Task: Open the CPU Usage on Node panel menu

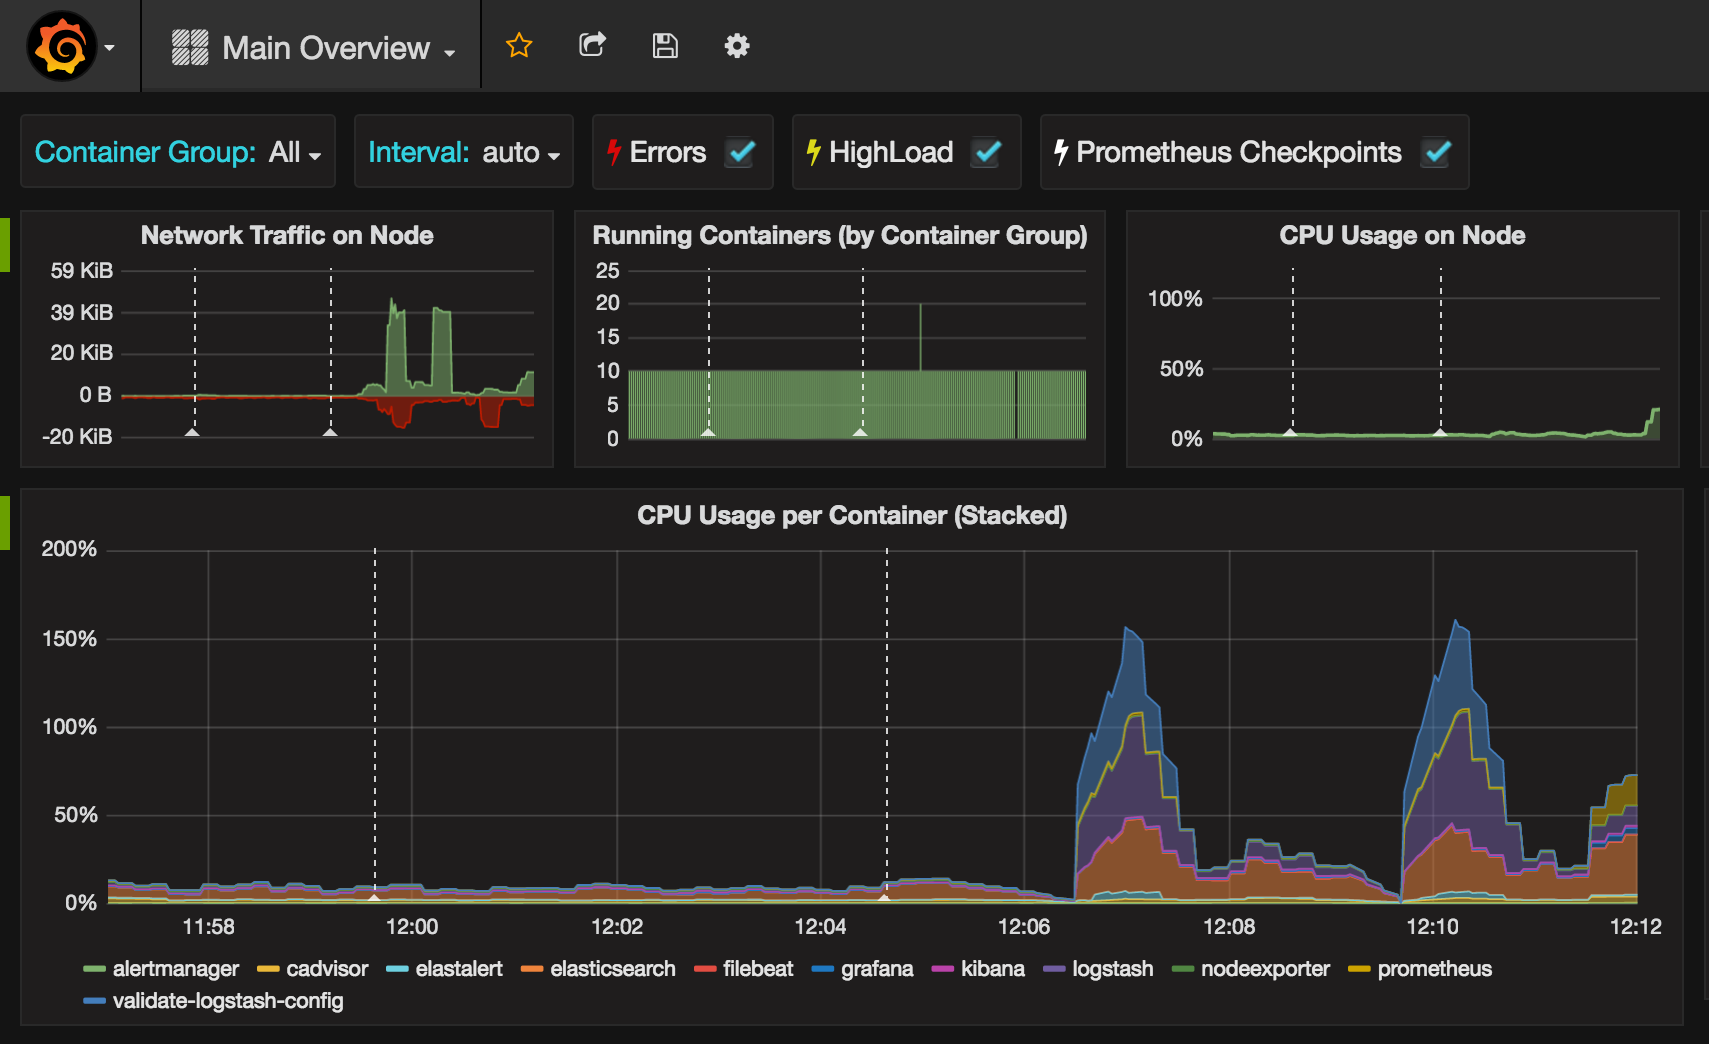Action: (x=1402, y=235)
